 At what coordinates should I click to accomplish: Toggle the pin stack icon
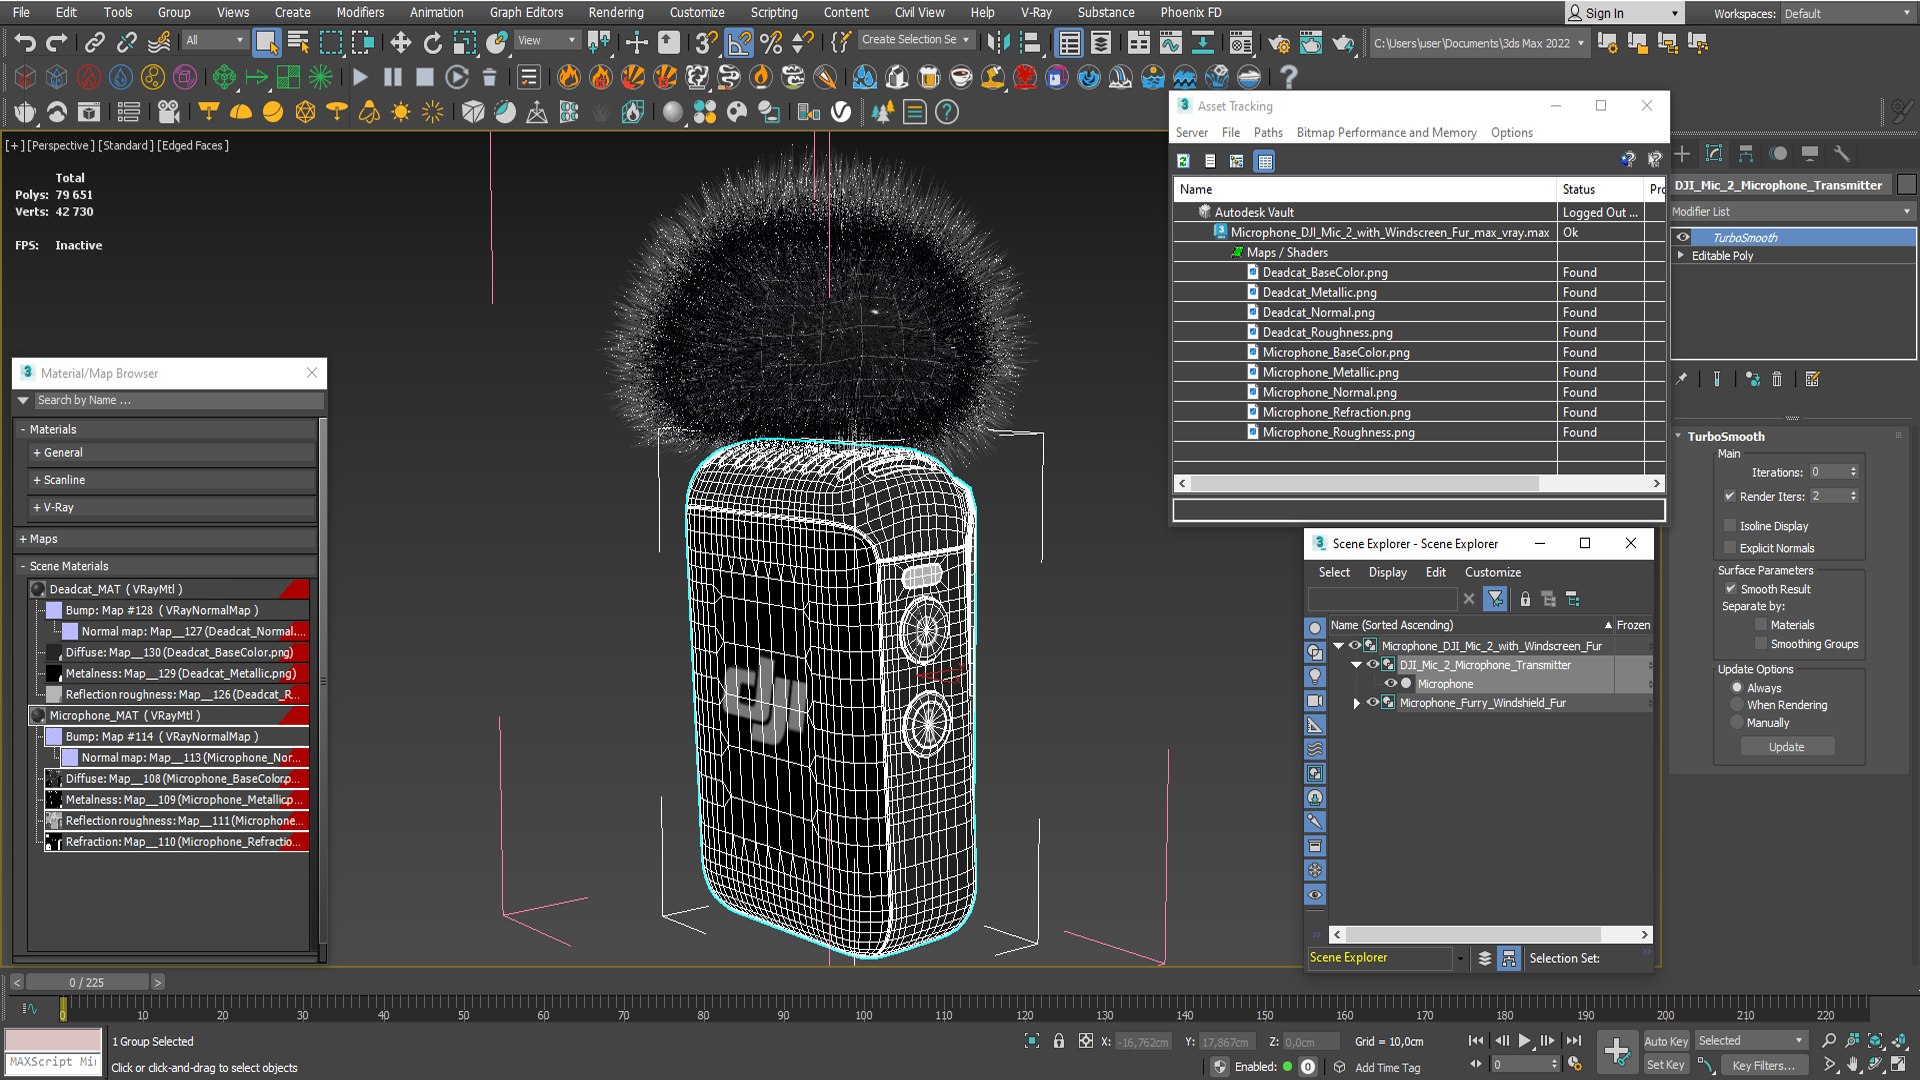[x=1681, y=379]
